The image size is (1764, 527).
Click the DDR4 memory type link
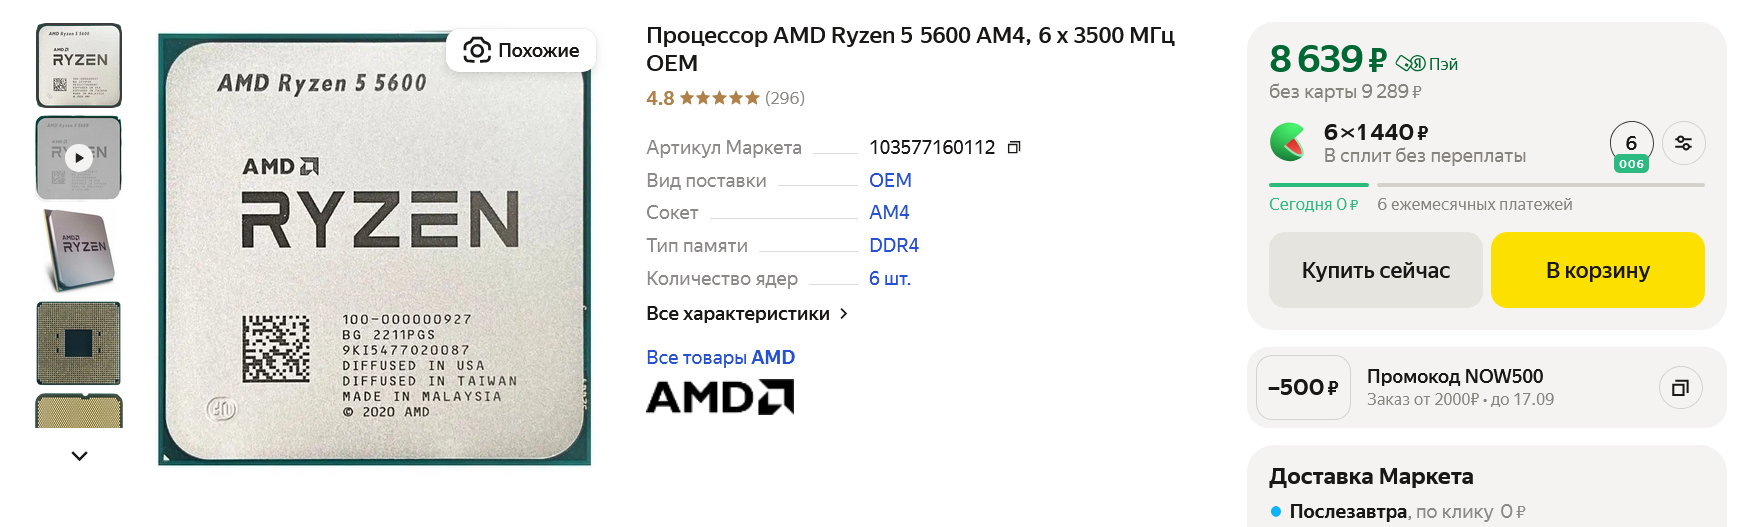894,246
